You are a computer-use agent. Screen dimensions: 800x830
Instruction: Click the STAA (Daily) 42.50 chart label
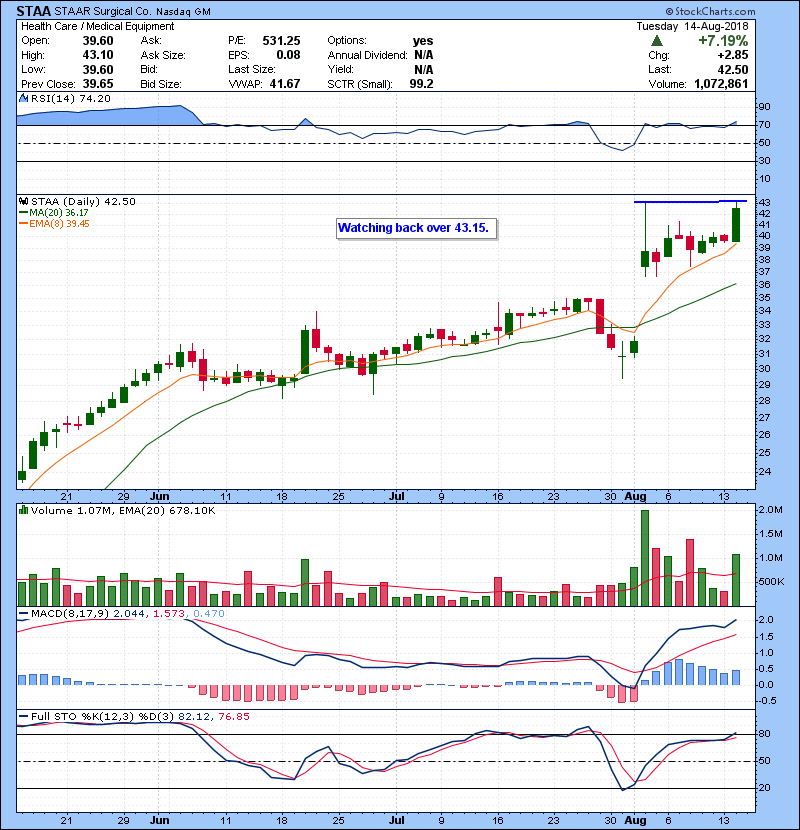(83, 202)
